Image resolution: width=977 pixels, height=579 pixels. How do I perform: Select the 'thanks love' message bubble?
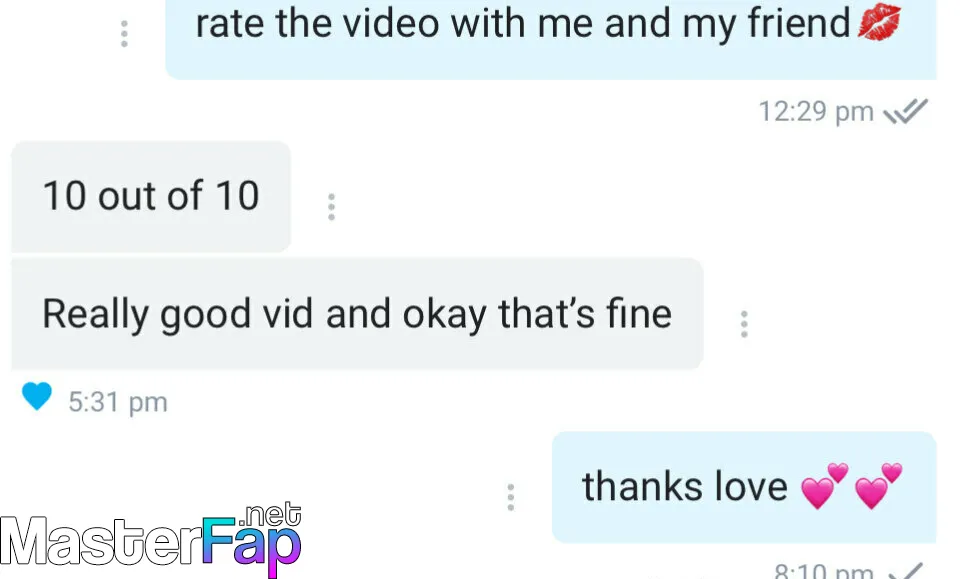point(744,487)
